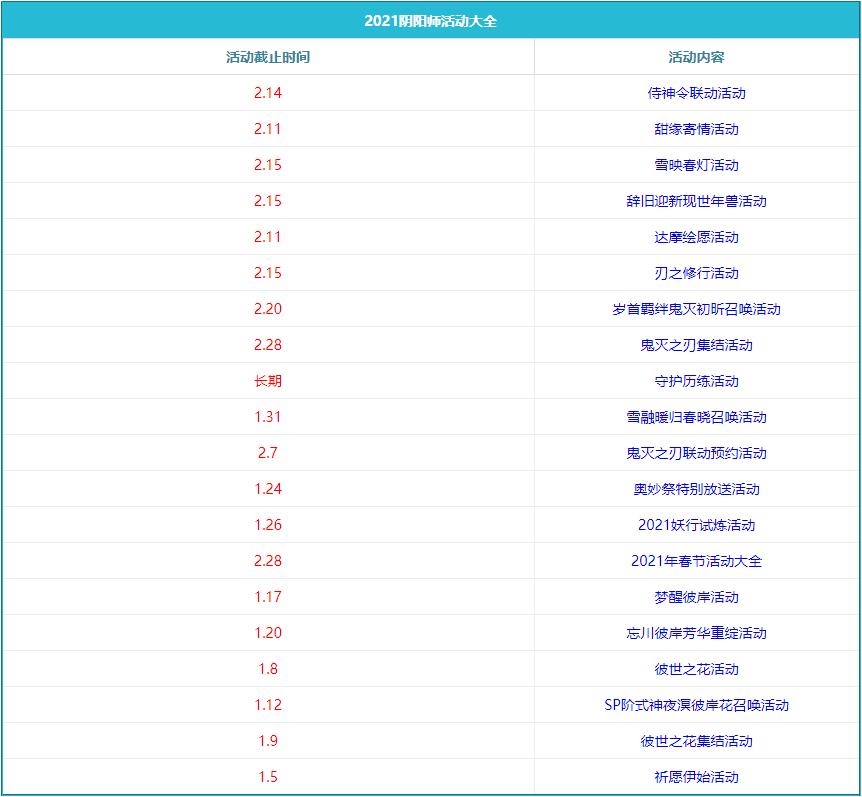
Task: Open the 甜缘寄情活动 link
Action: pyautogui.click(x=696, y=129)
